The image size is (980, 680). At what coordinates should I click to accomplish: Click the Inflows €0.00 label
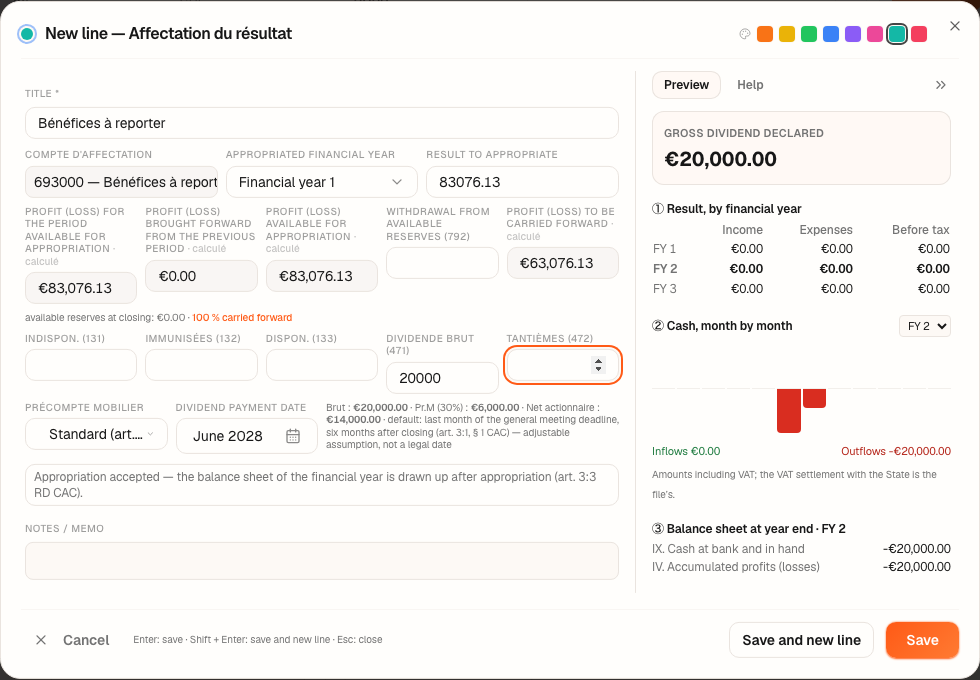click(x=686, y=451)
